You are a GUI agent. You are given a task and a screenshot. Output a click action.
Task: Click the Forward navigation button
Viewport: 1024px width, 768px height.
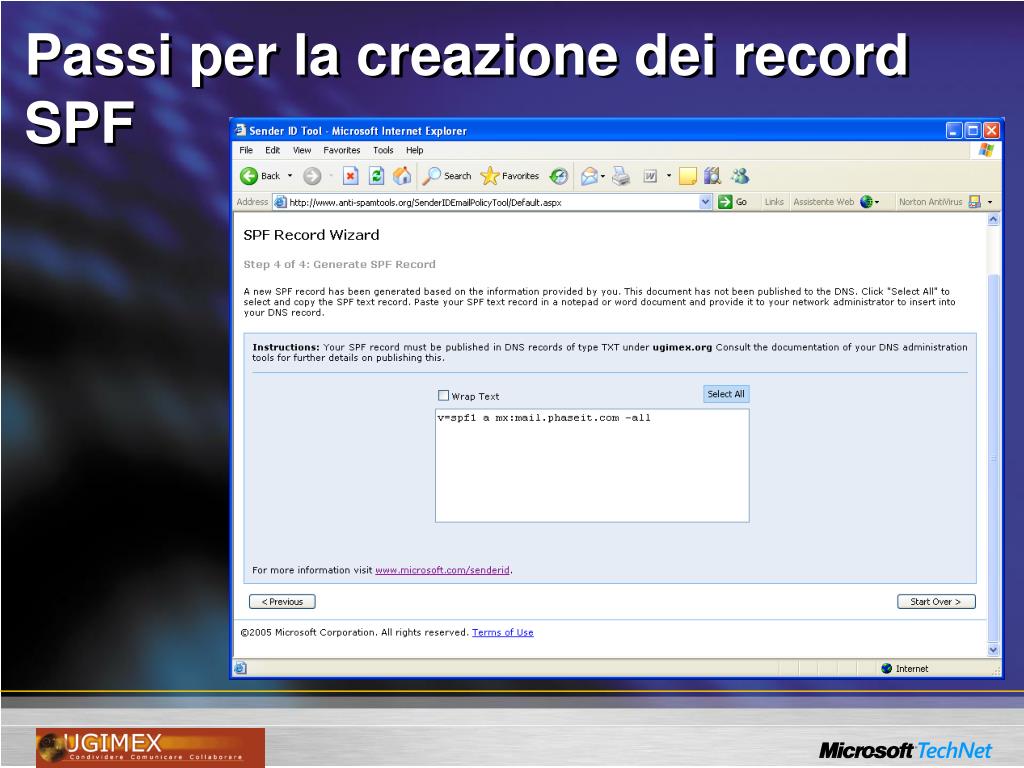tap(312, 176)
